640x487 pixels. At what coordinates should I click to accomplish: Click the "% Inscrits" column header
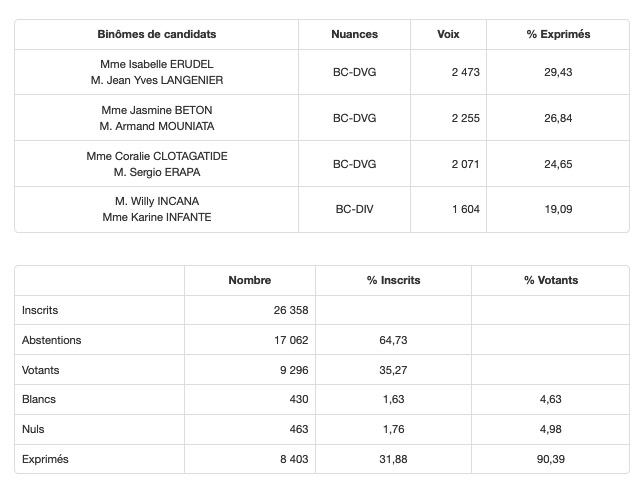tap(392, 280)
